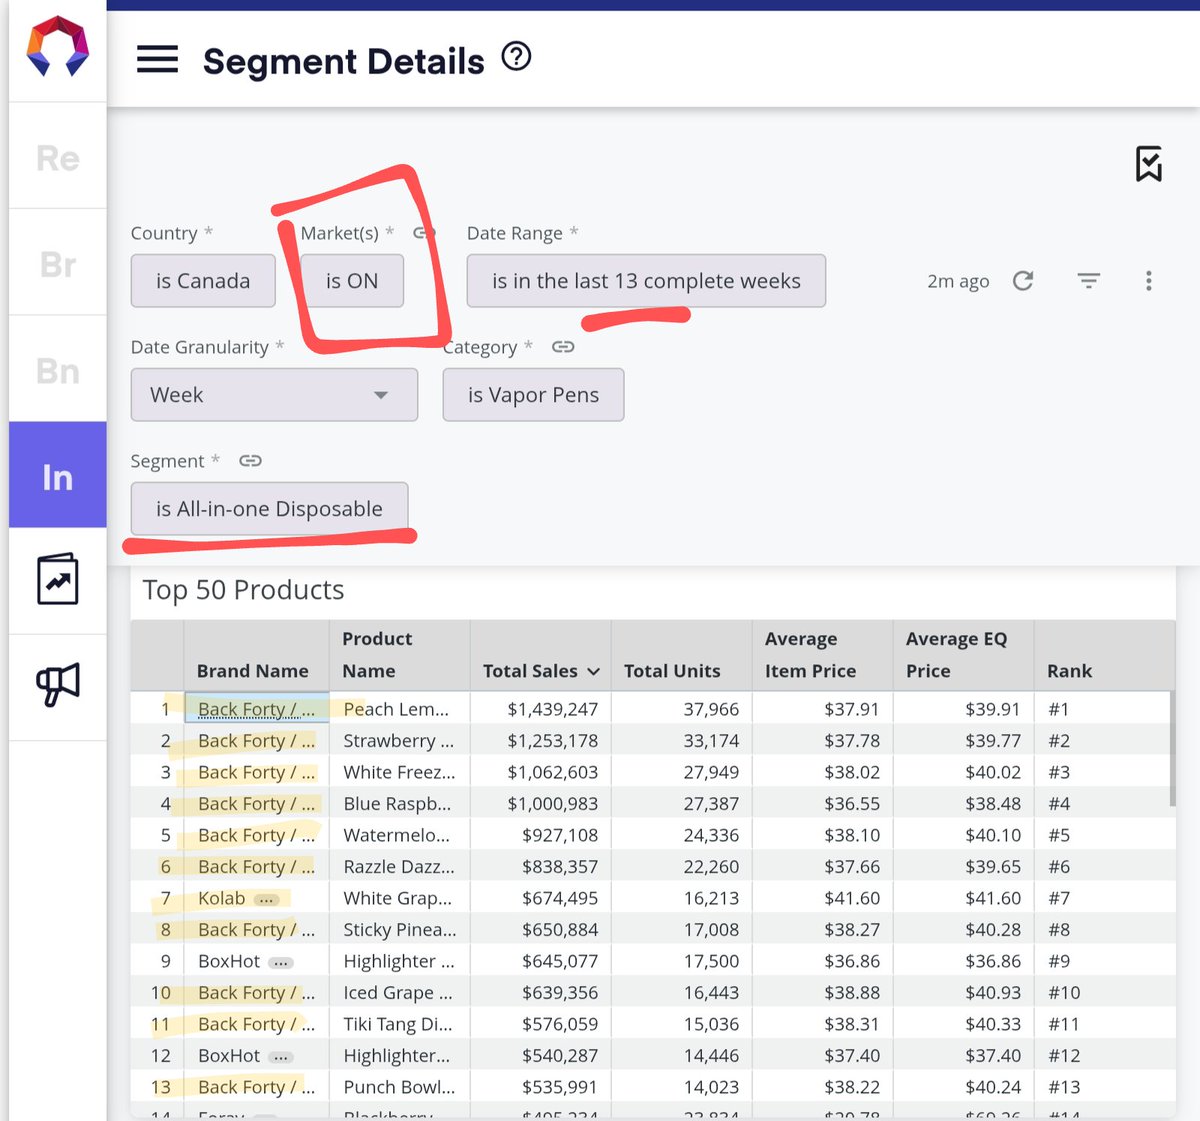Select Strawberry ... product cell
1200x1121 pixels.
399,741
